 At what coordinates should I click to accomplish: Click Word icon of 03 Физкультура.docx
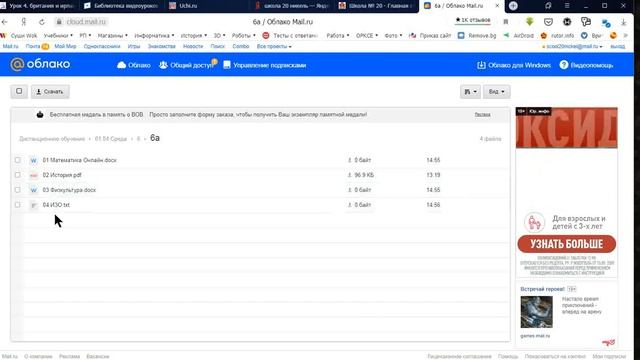coord(33,190)
